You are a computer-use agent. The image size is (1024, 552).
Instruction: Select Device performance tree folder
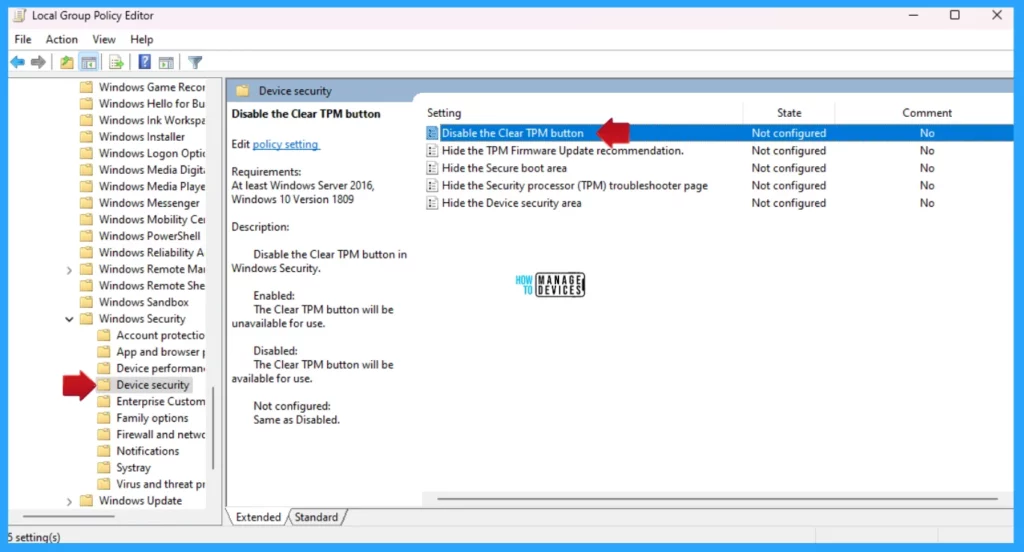[160, 368]
